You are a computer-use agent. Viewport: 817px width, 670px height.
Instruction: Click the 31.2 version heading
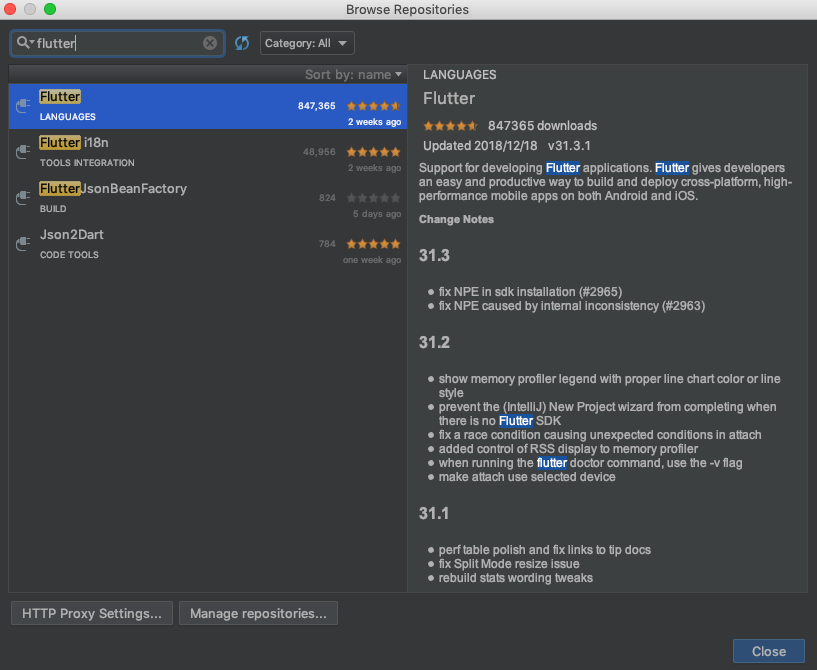(x=434, y=342)
